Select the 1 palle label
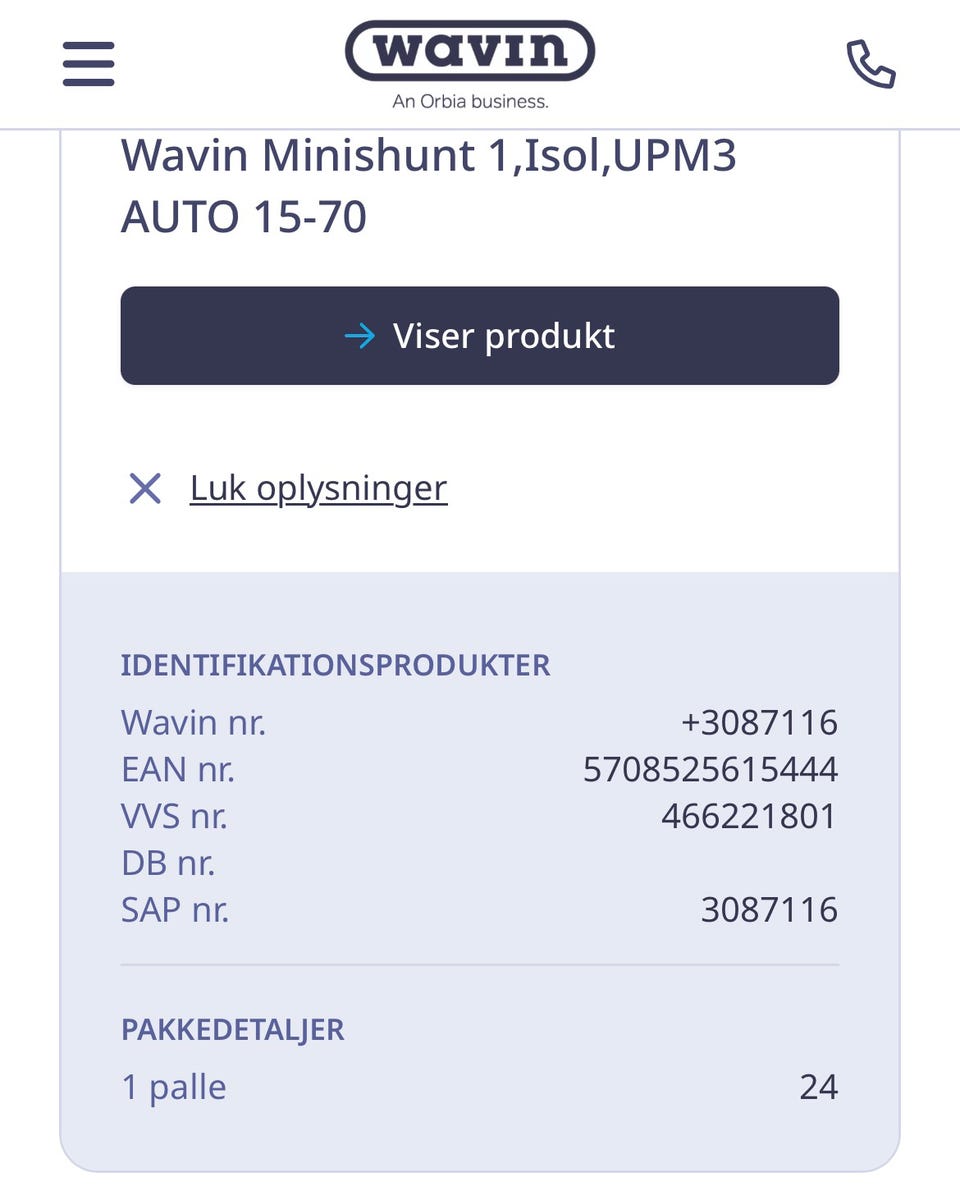960x1186 pixels. 174,1087
